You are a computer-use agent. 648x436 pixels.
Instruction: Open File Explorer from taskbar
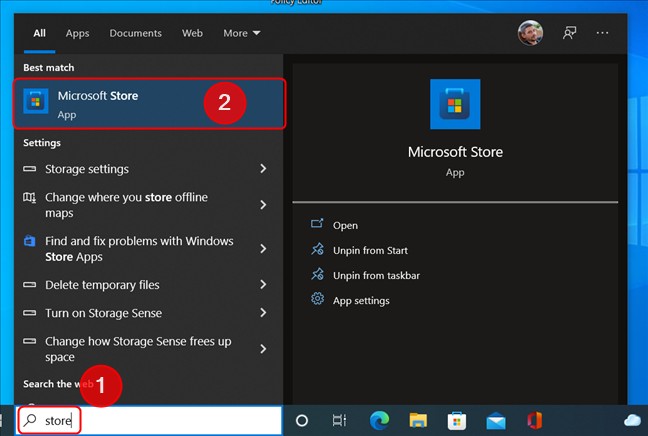click(418, 420)
